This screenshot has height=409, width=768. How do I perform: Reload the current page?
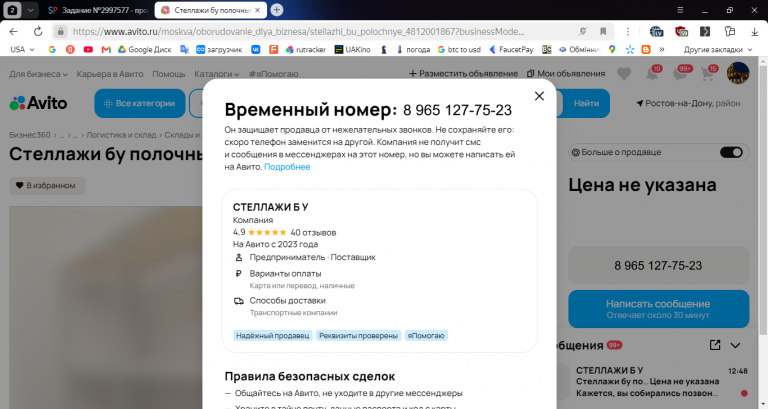pos(38,31)
